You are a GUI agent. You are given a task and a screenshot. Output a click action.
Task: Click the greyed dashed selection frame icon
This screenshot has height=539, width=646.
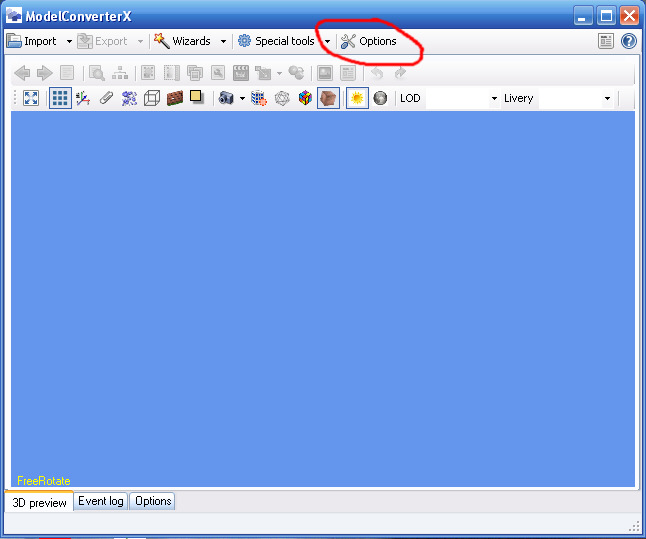148,73
